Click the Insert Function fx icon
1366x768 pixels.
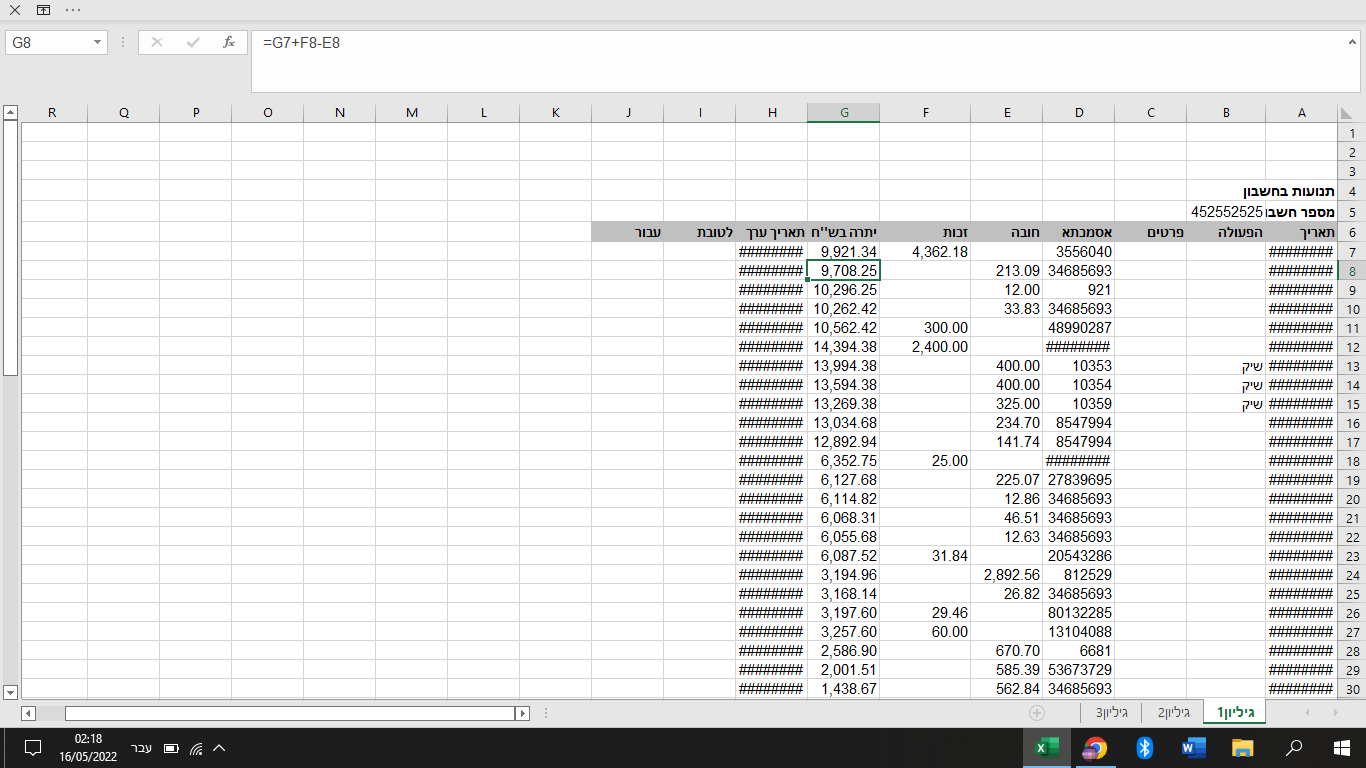tap(229, 43)
